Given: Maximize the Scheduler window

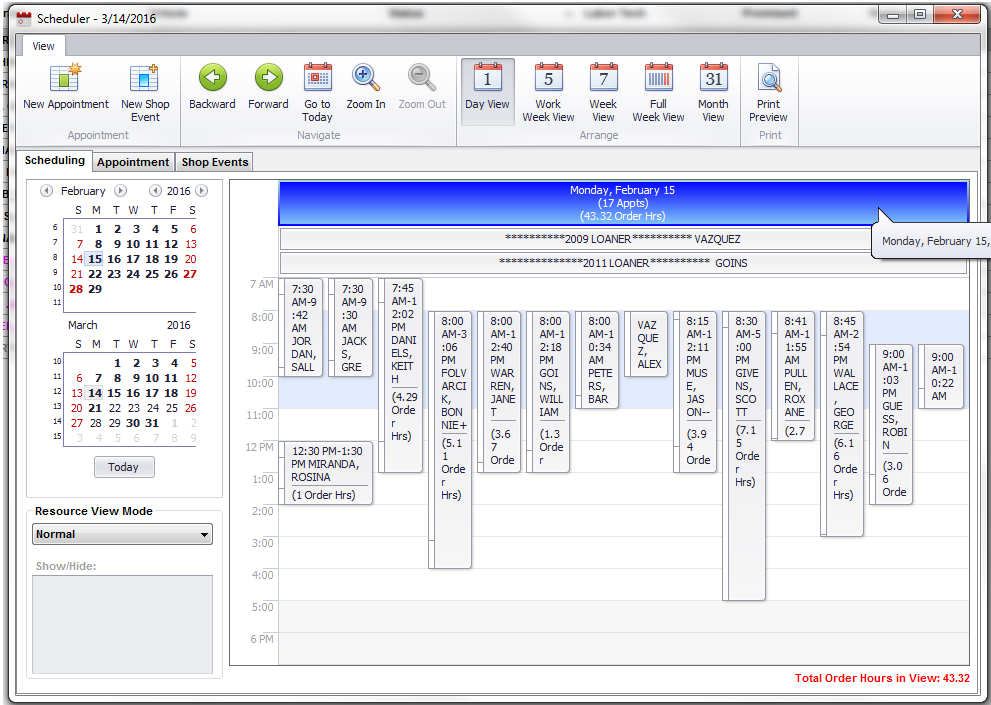Looking at the screenshot, I should pyautogui.click(x=920, y=15).
